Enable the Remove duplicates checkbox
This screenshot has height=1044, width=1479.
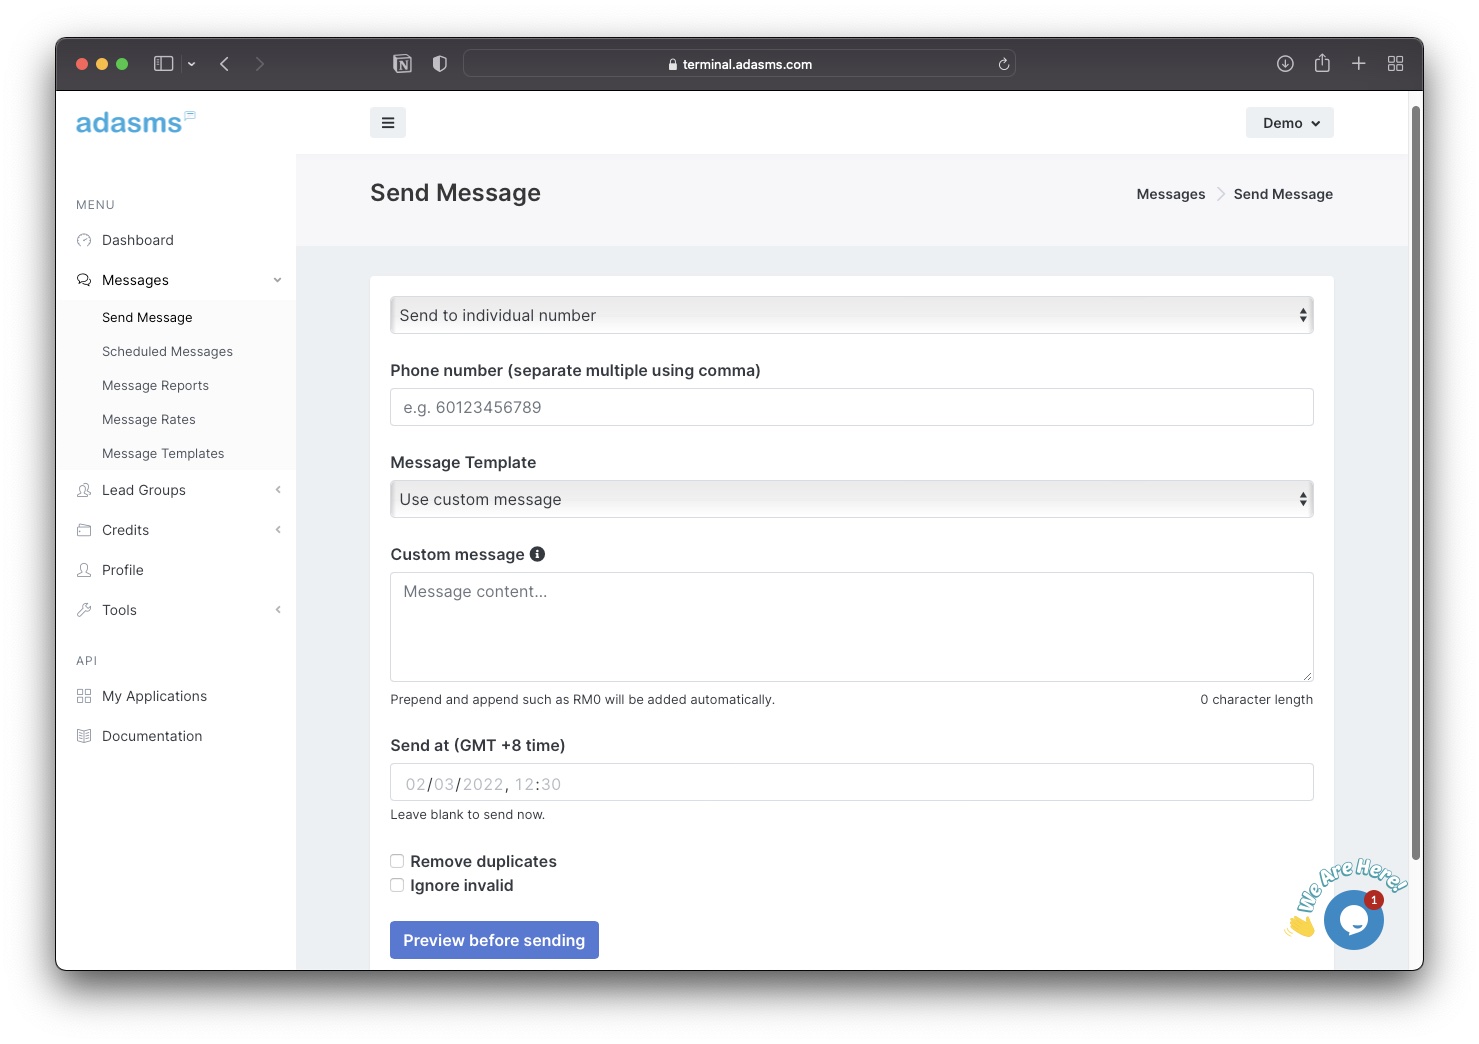pyautogui.click(x=397, y=861)
